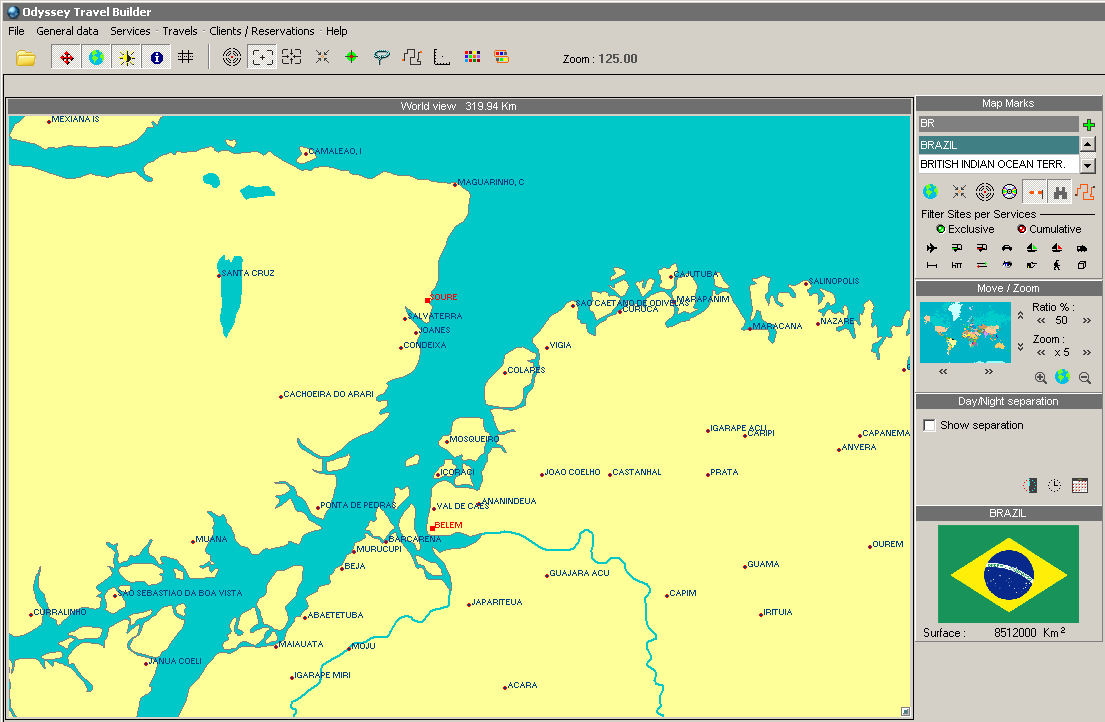Click the green plus icon beside BR field
1105x722 pixels.
point(1088,125)
